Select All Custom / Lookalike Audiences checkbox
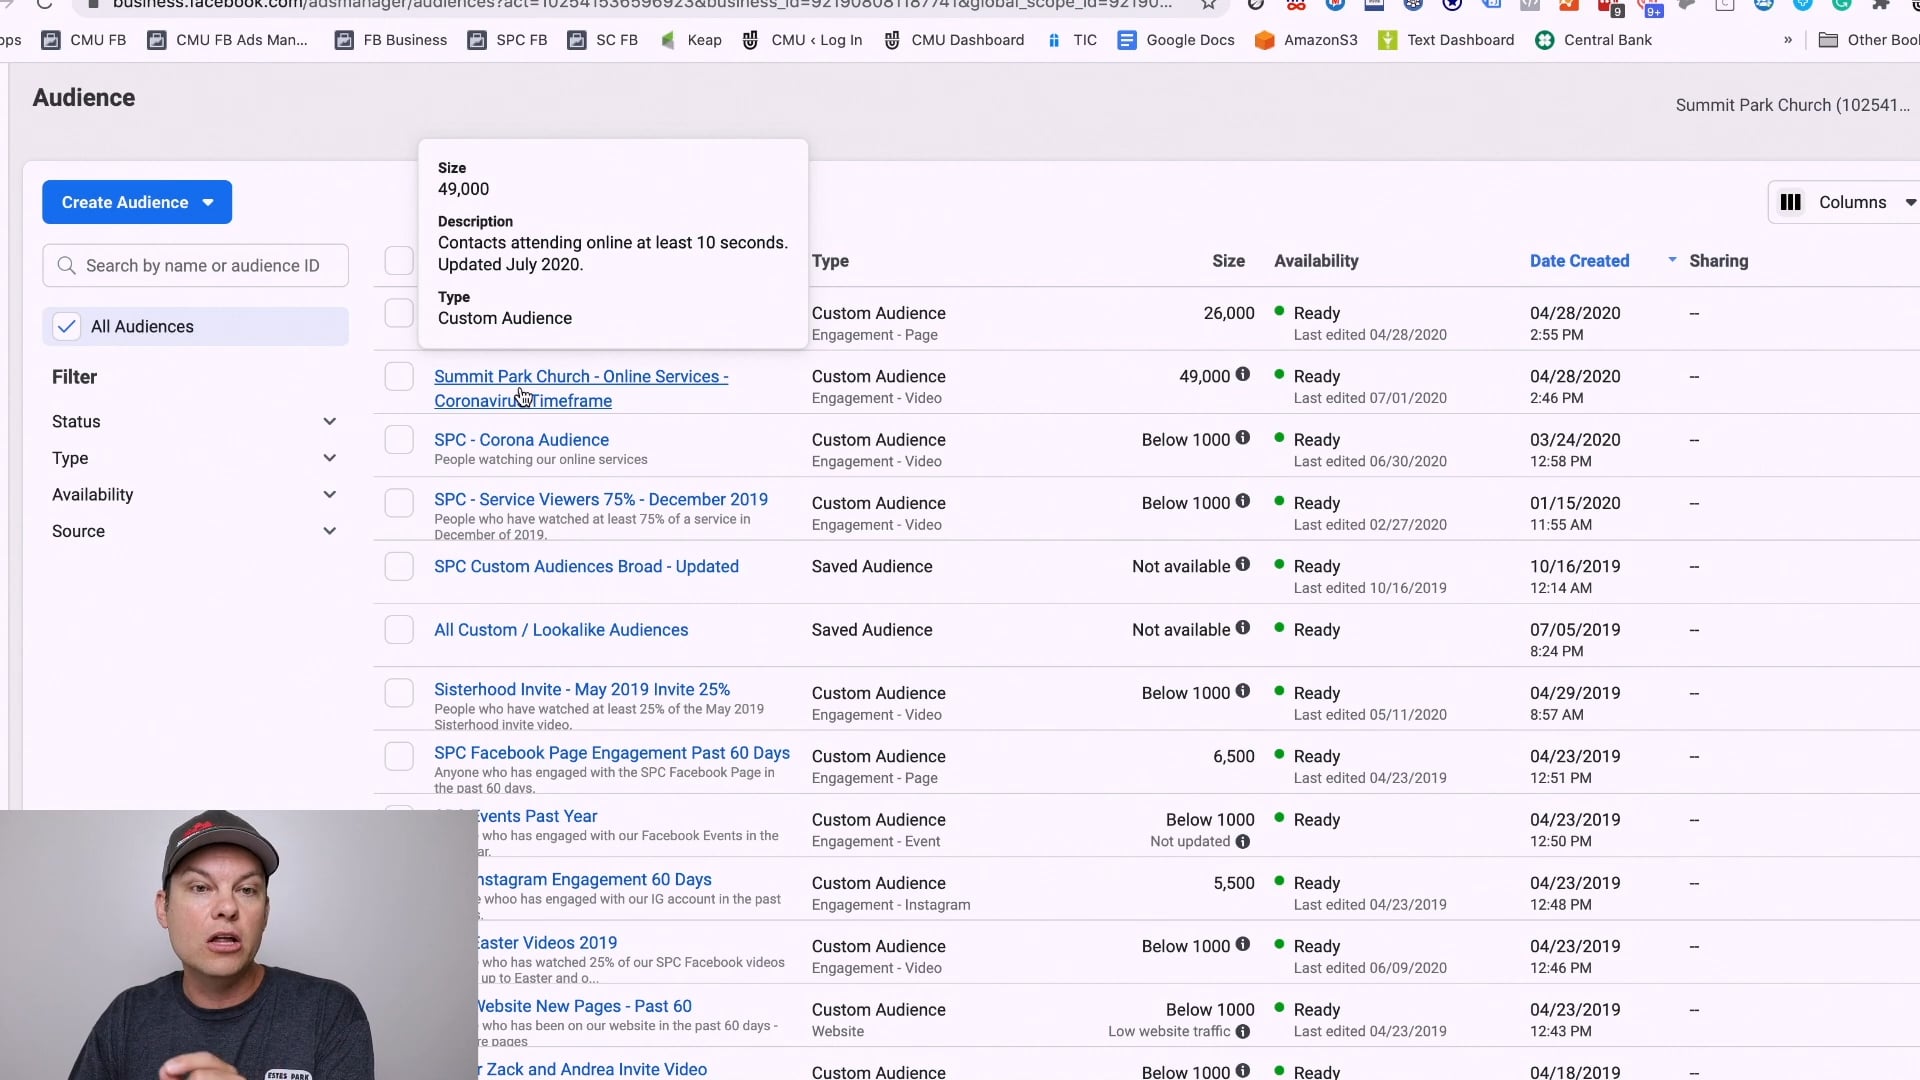The image size is (1920, 1080). coord(399,630)
